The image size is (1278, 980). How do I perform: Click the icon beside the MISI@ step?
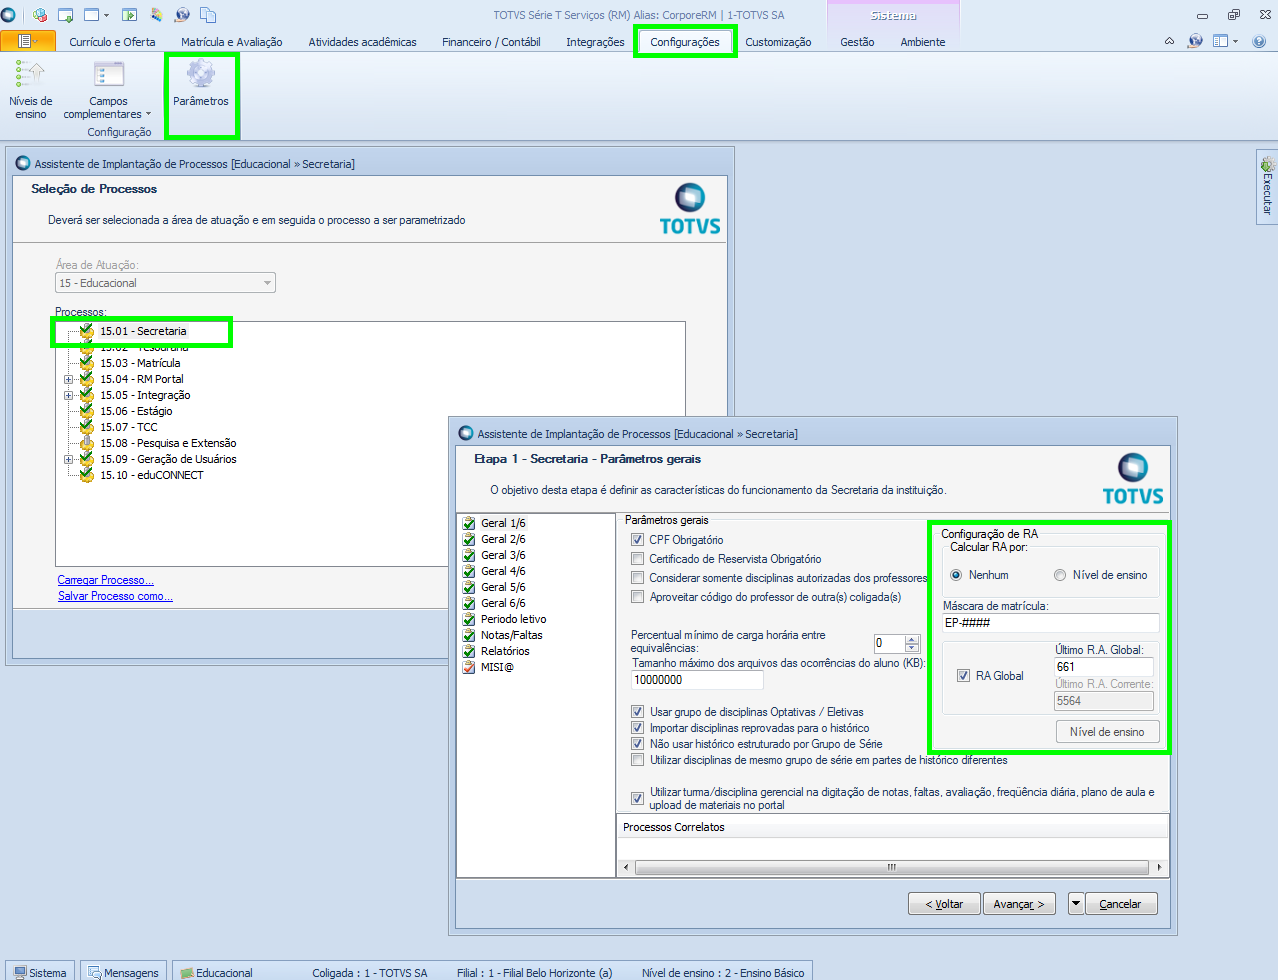[469, 667]
